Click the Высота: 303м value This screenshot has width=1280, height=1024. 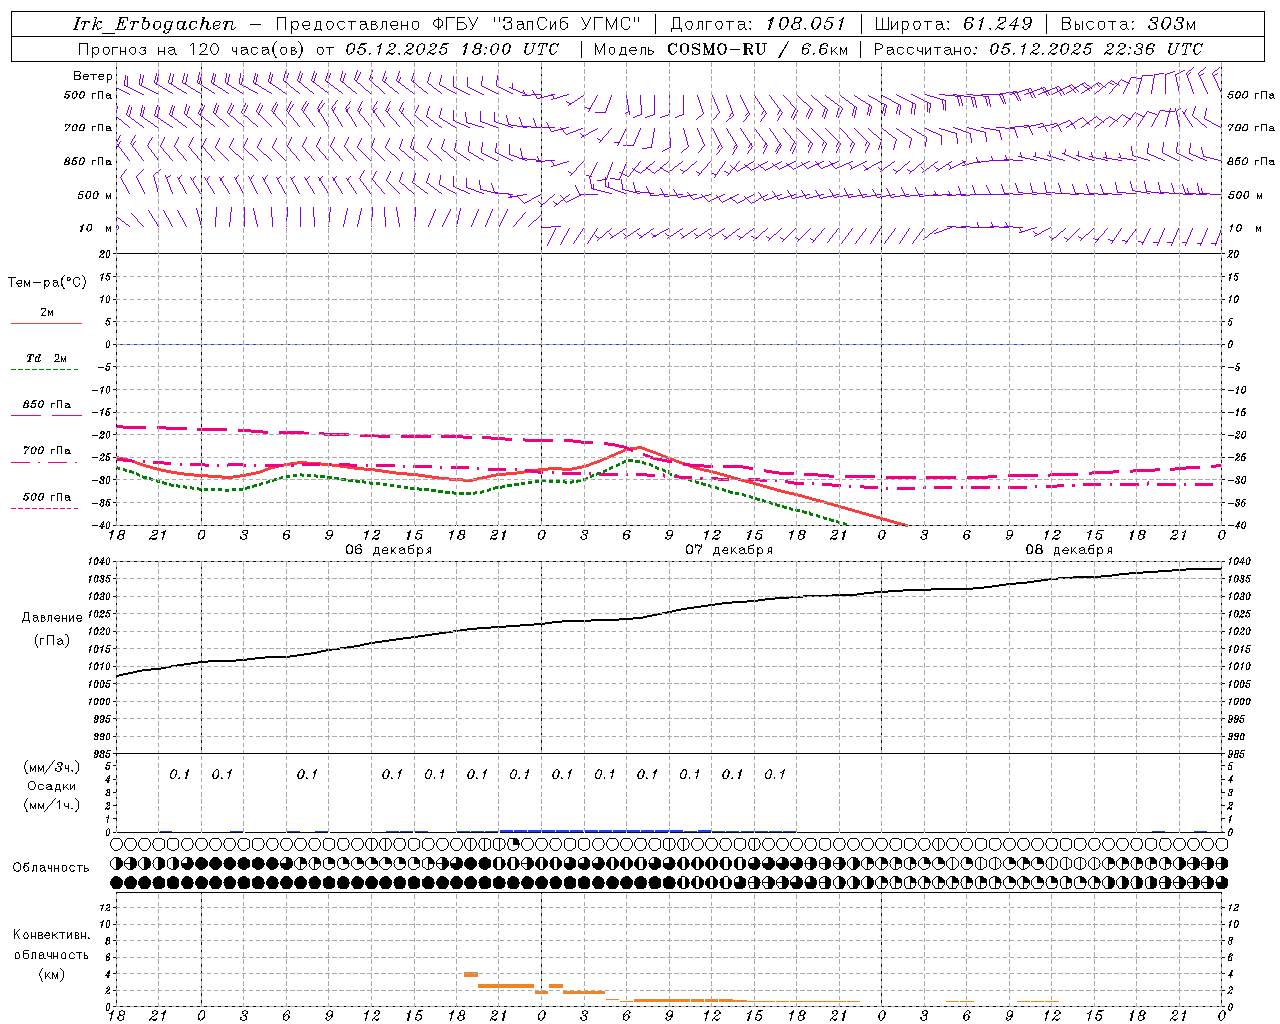tap(1128, 24)
